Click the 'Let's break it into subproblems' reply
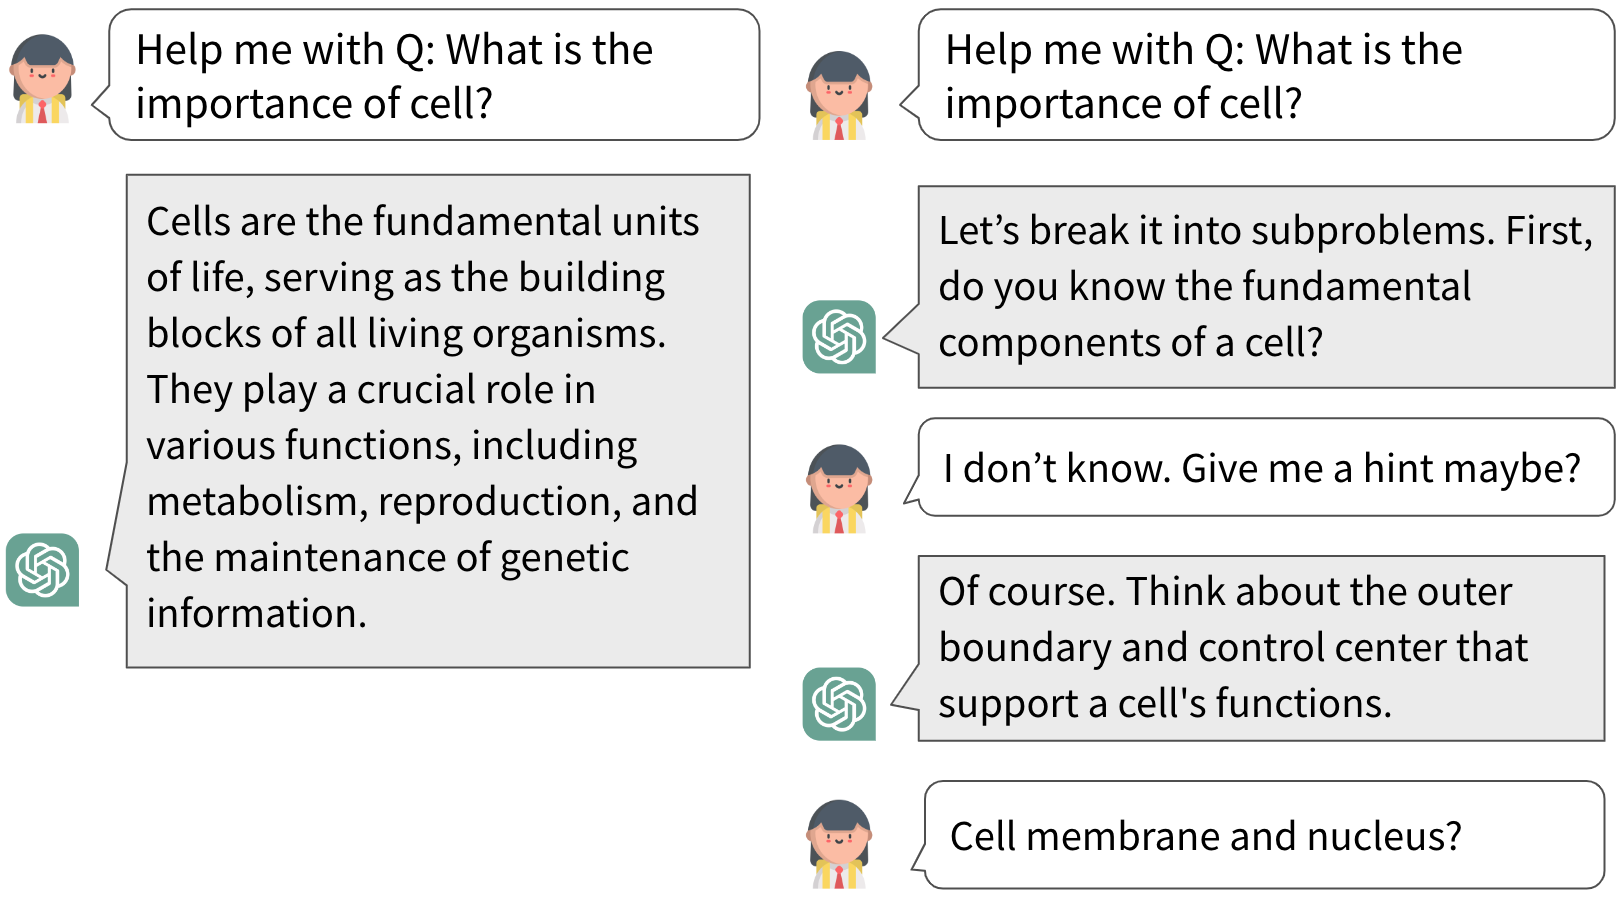Image resolution: width=1624 pixels, height=900 pixels. [1266, 287]
